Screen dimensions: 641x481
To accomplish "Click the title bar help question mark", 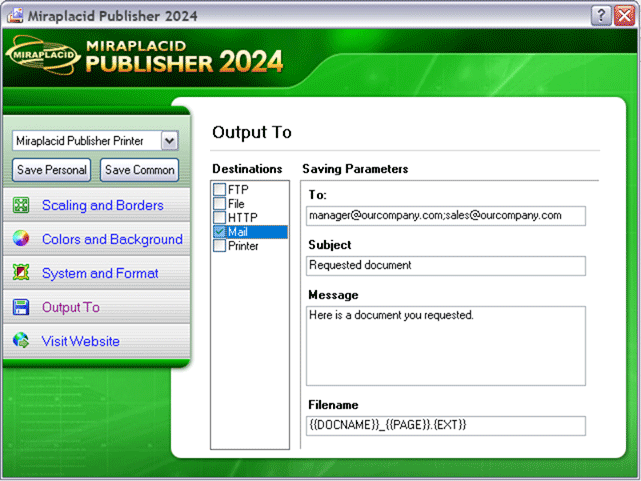I will pyautogui.click(x=600, y=16).
